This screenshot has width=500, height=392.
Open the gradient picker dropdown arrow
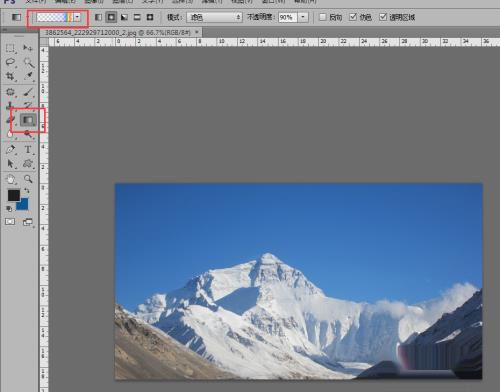77,17
